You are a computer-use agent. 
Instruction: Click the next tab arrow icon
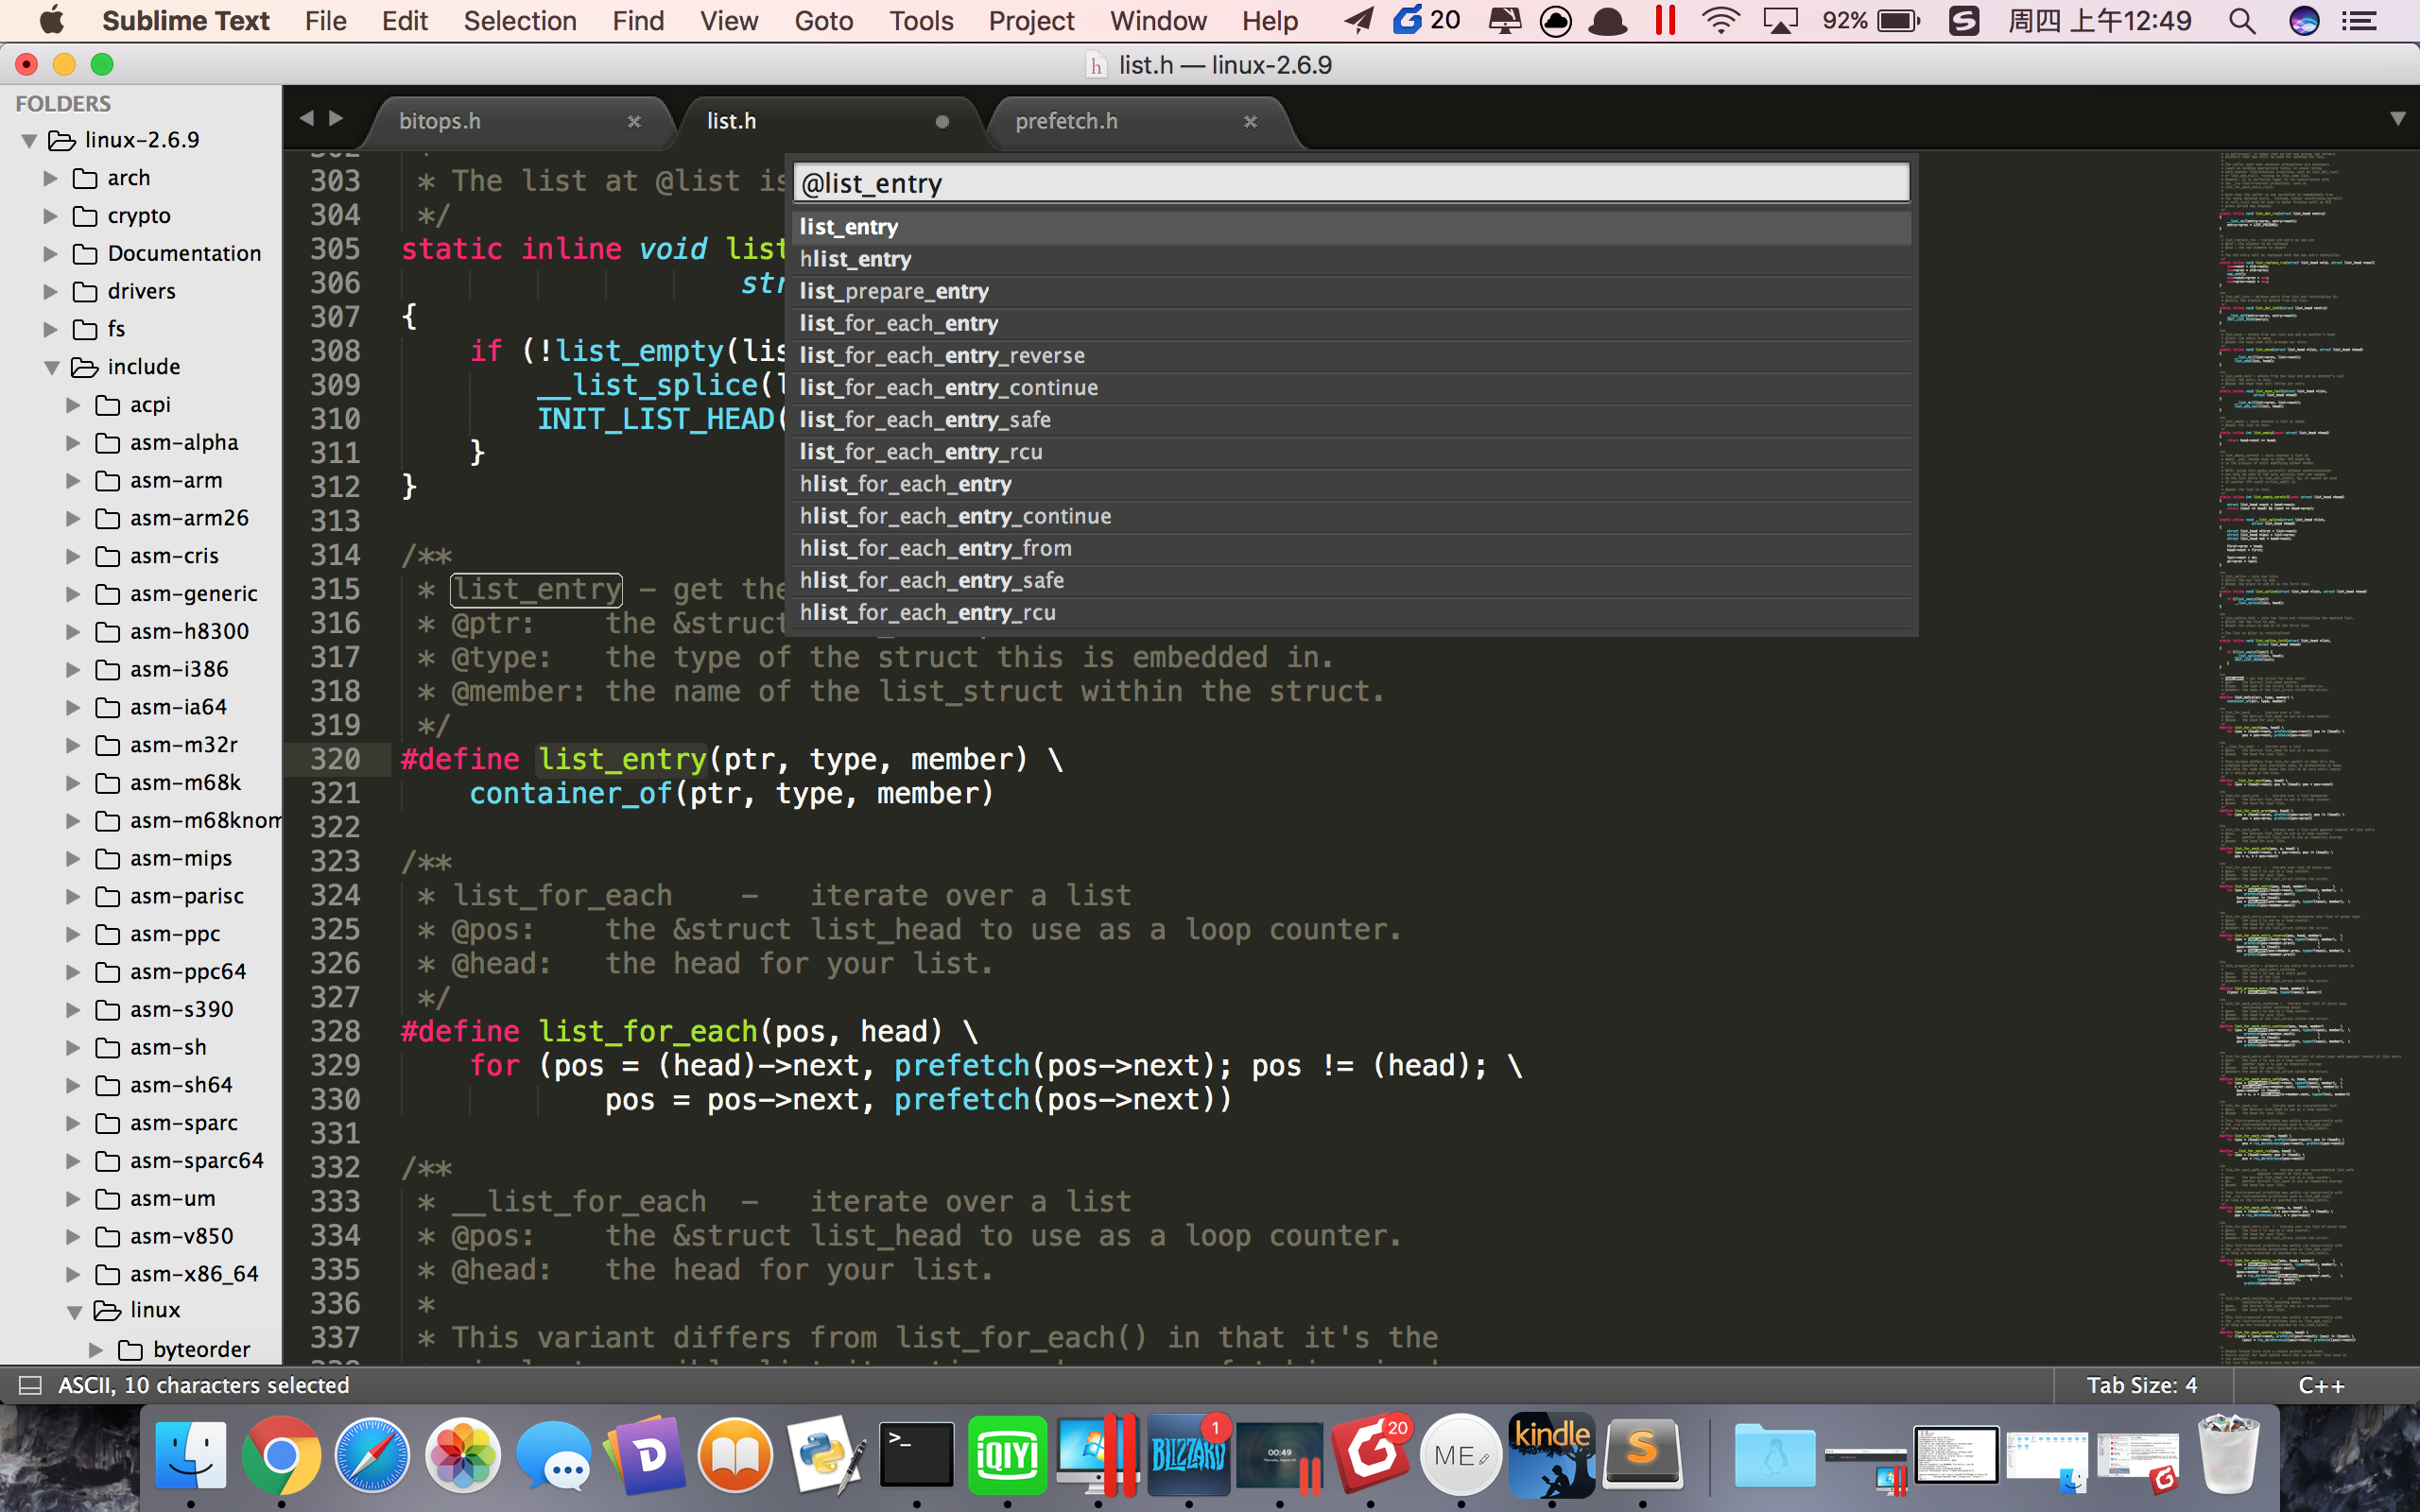pyautogui.click(x=337, y=119)
